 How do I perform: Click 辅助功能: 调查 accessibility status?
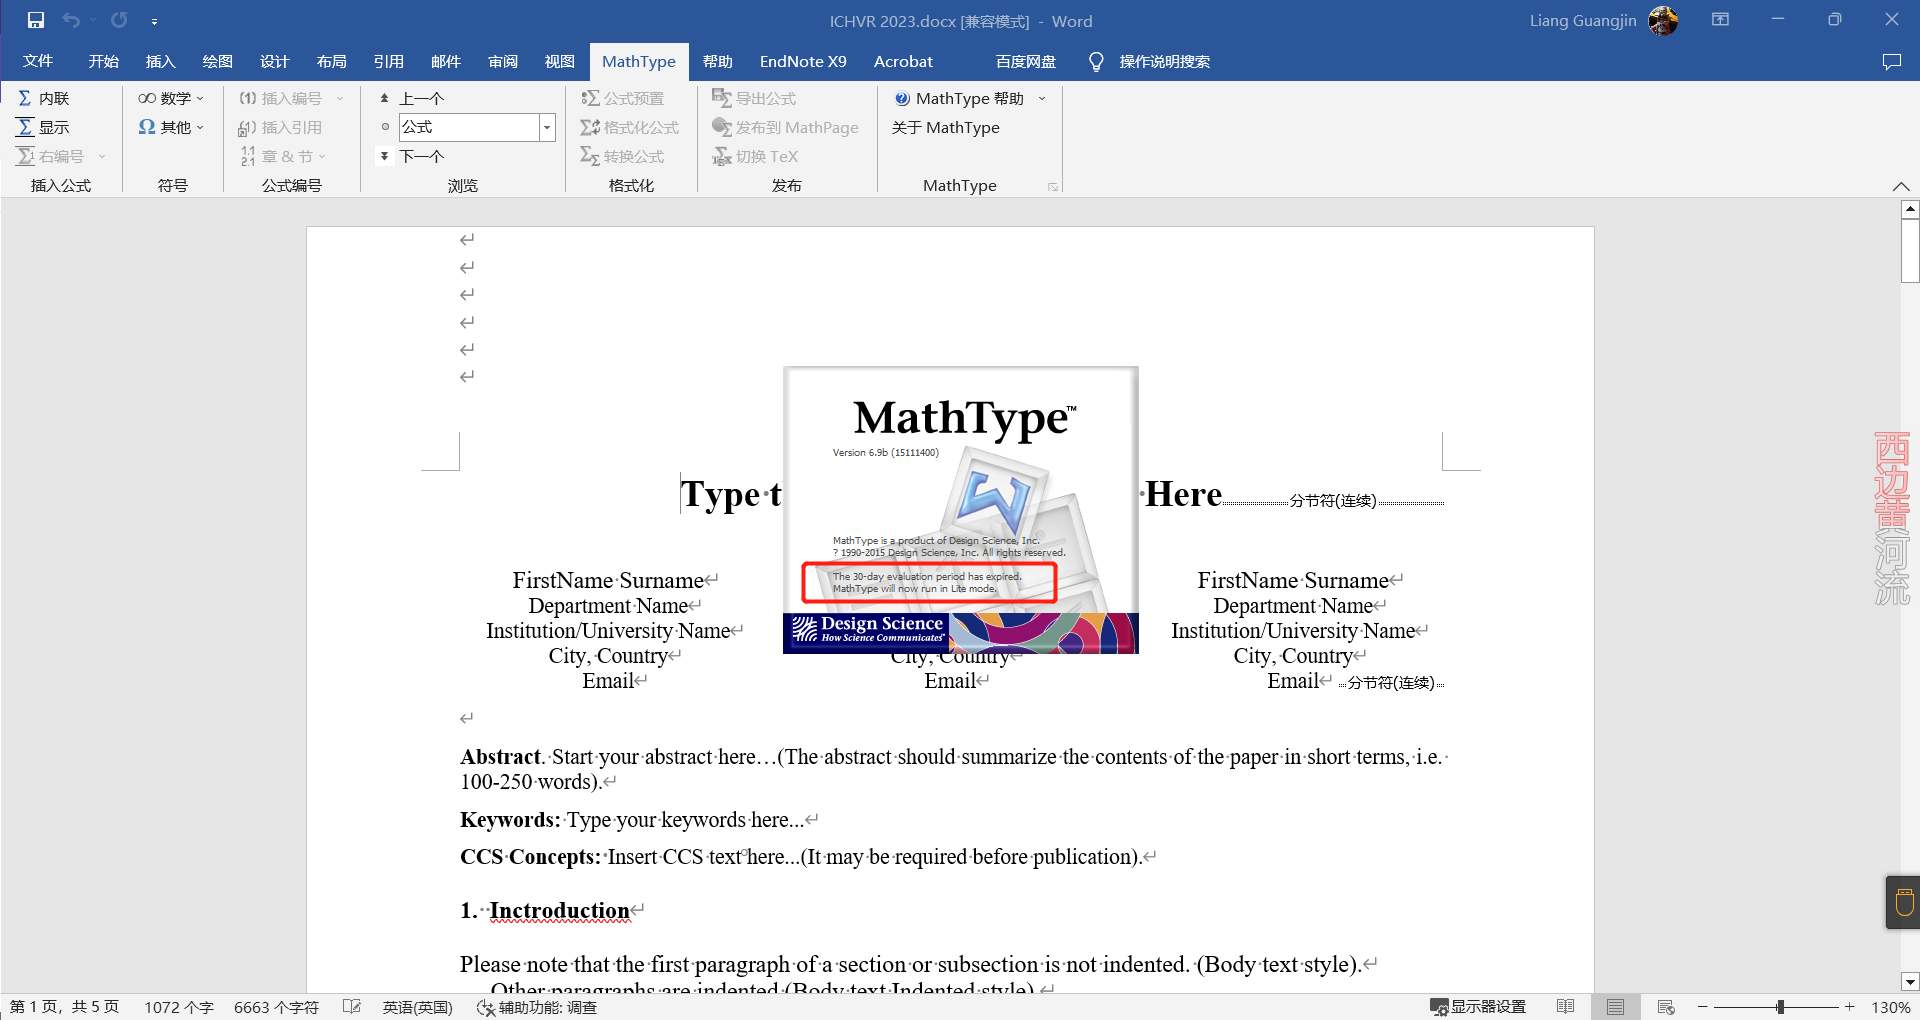(x=537, y=1007)
